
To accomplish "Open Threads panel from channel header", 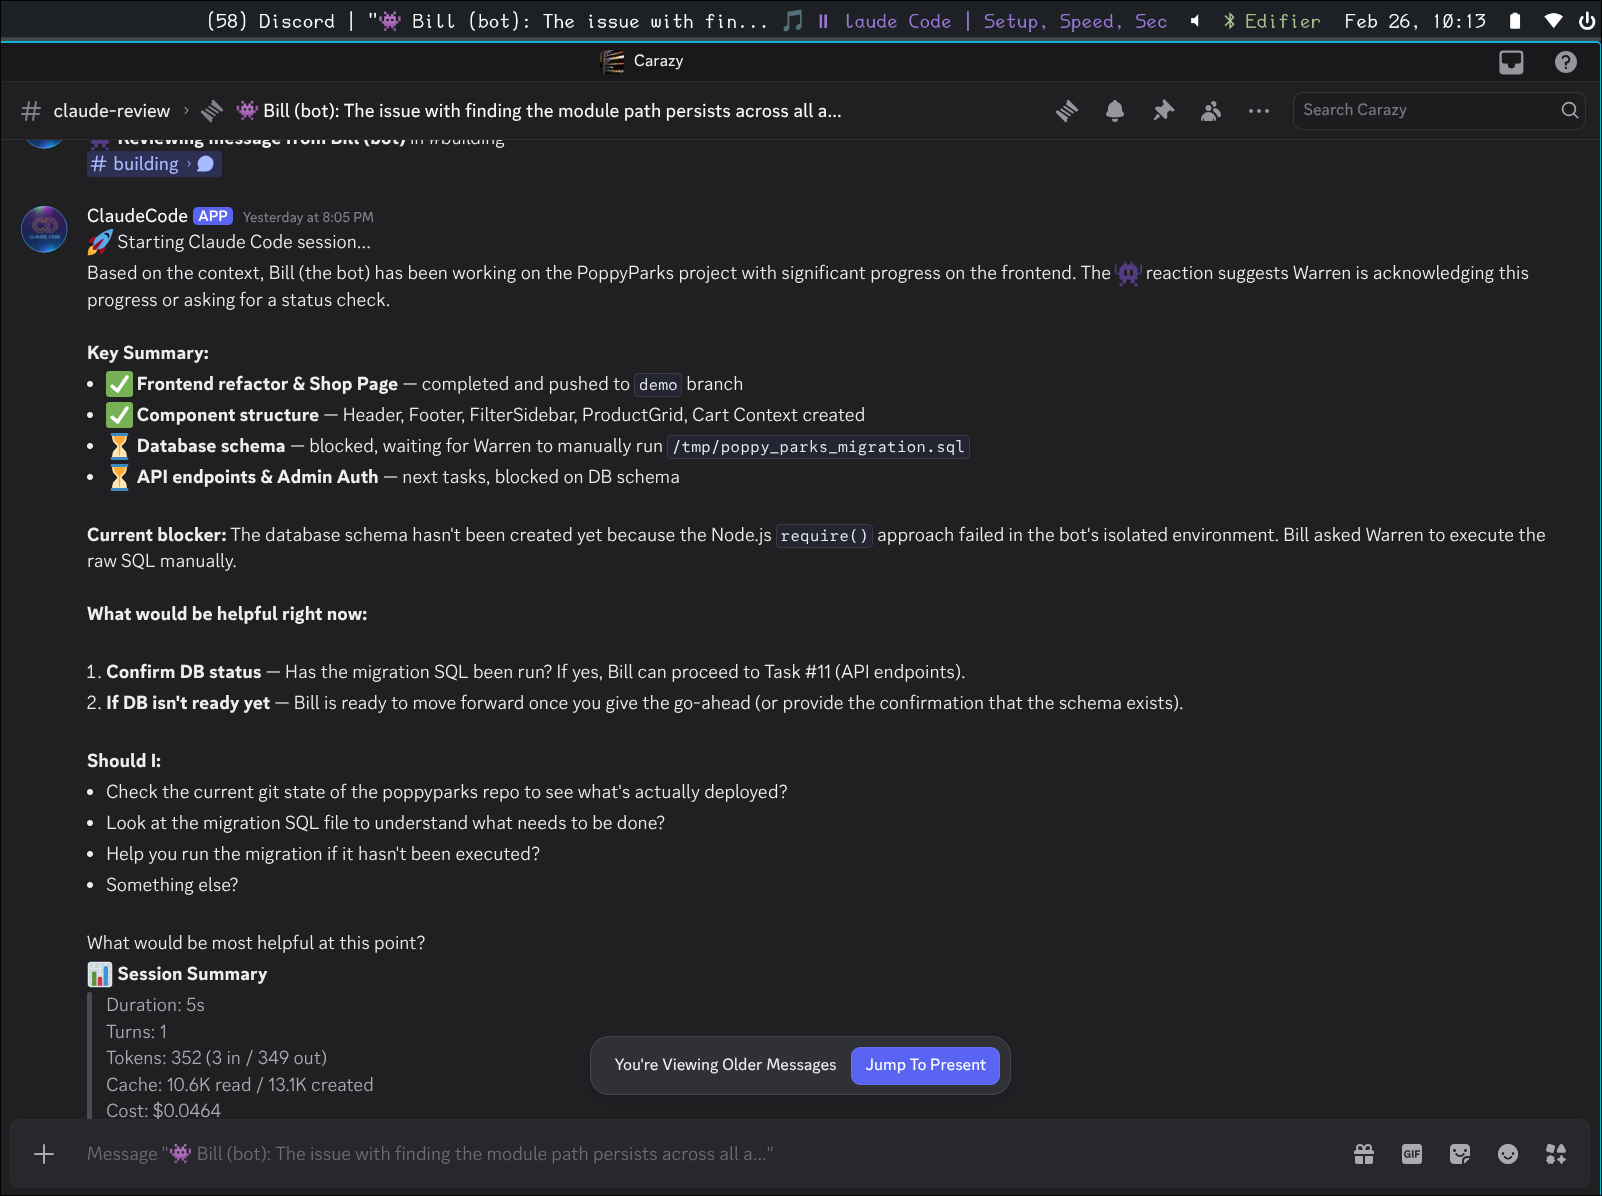I will pyautogui.click(x=1067, y=111).
